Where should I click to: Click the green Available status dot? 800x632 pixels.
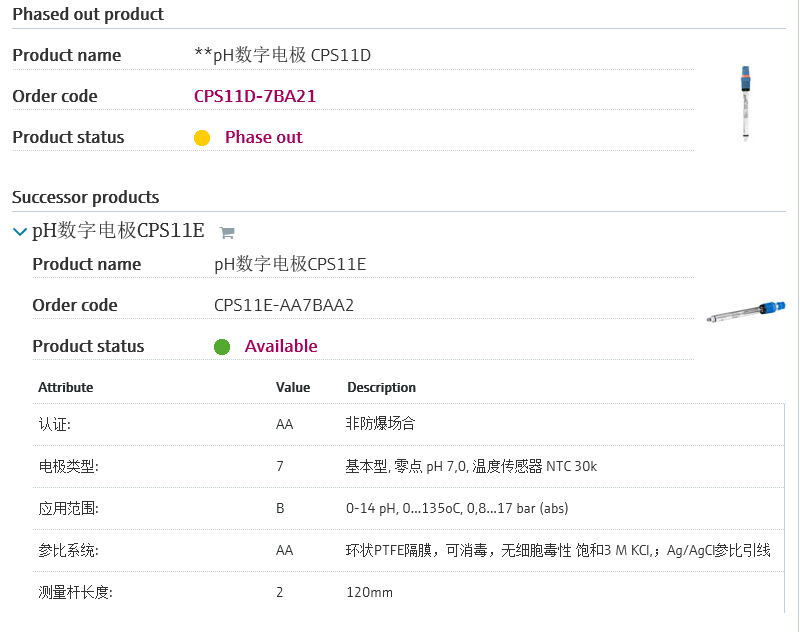pos(222,347)
